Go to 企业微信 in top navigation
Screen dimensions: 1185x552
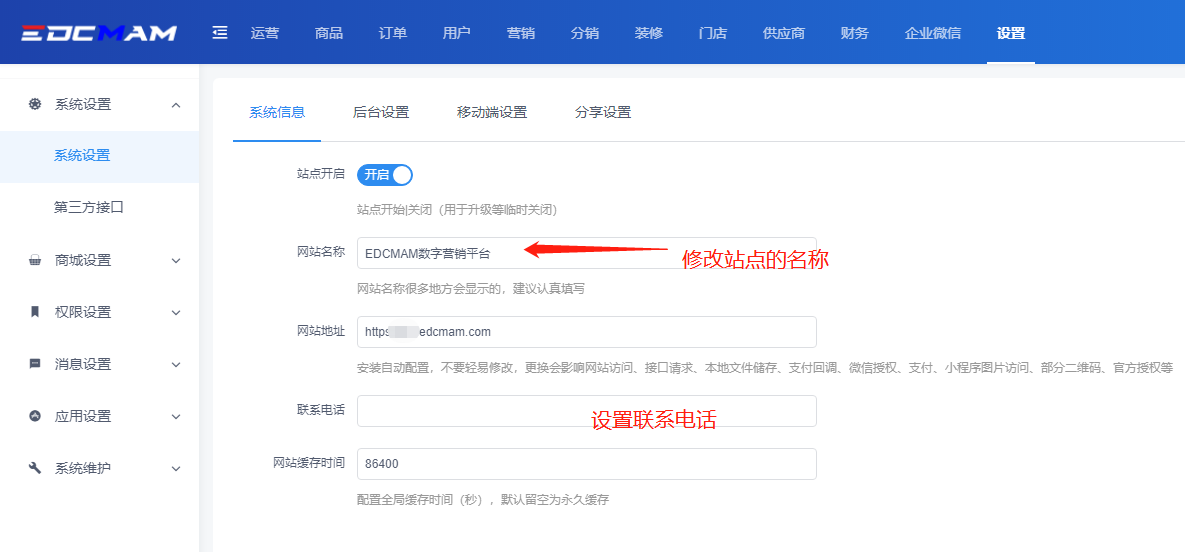click(932, 33)
